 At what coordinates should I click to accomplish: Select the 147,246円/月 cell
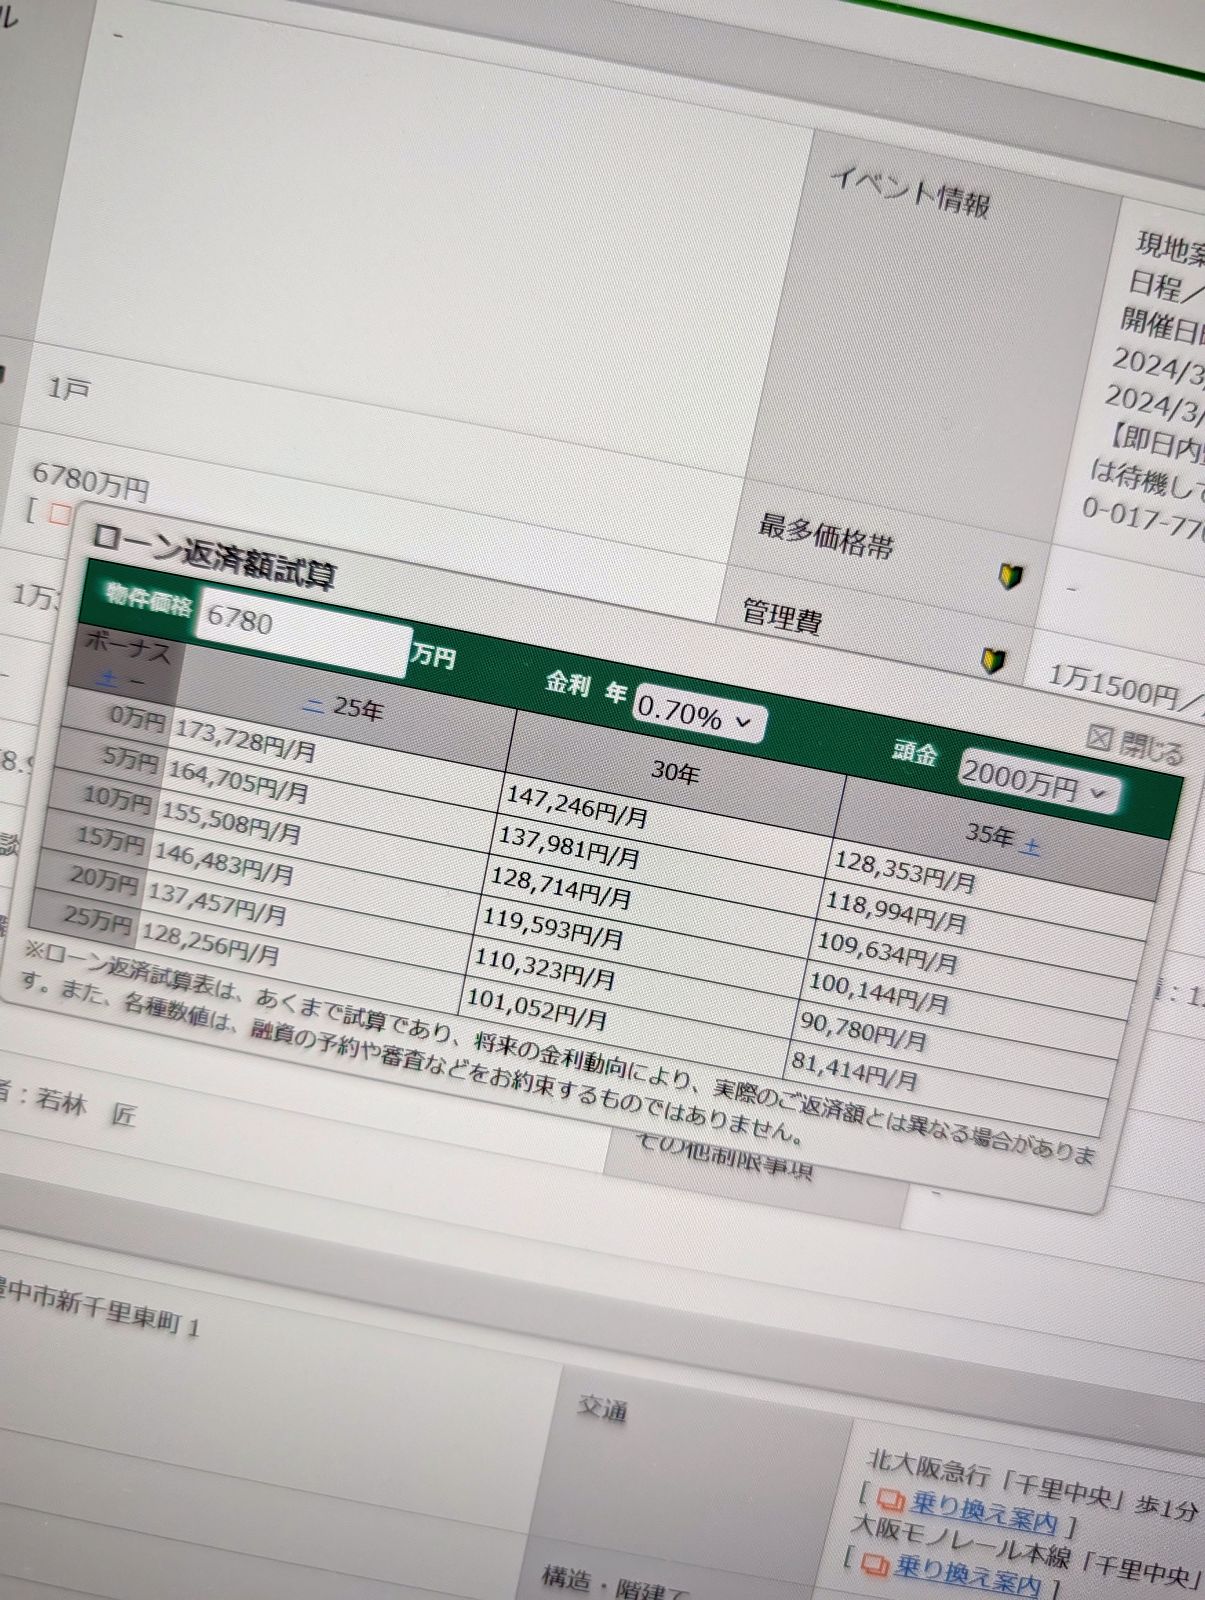(577, 806)
